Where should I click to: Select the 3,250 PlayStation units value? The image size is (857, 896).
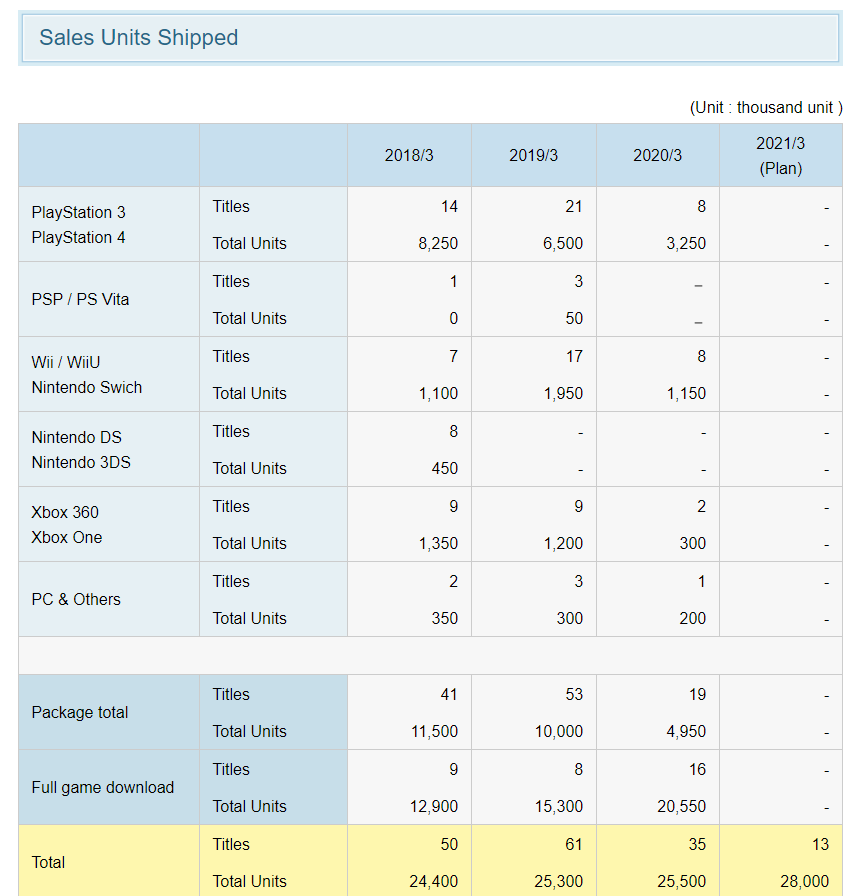686,243
